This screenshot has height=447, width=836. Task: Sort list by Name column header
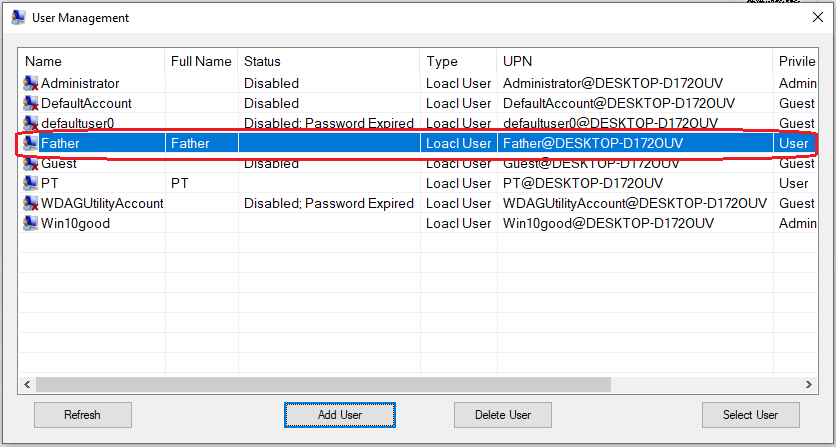[x=92, y=61]
